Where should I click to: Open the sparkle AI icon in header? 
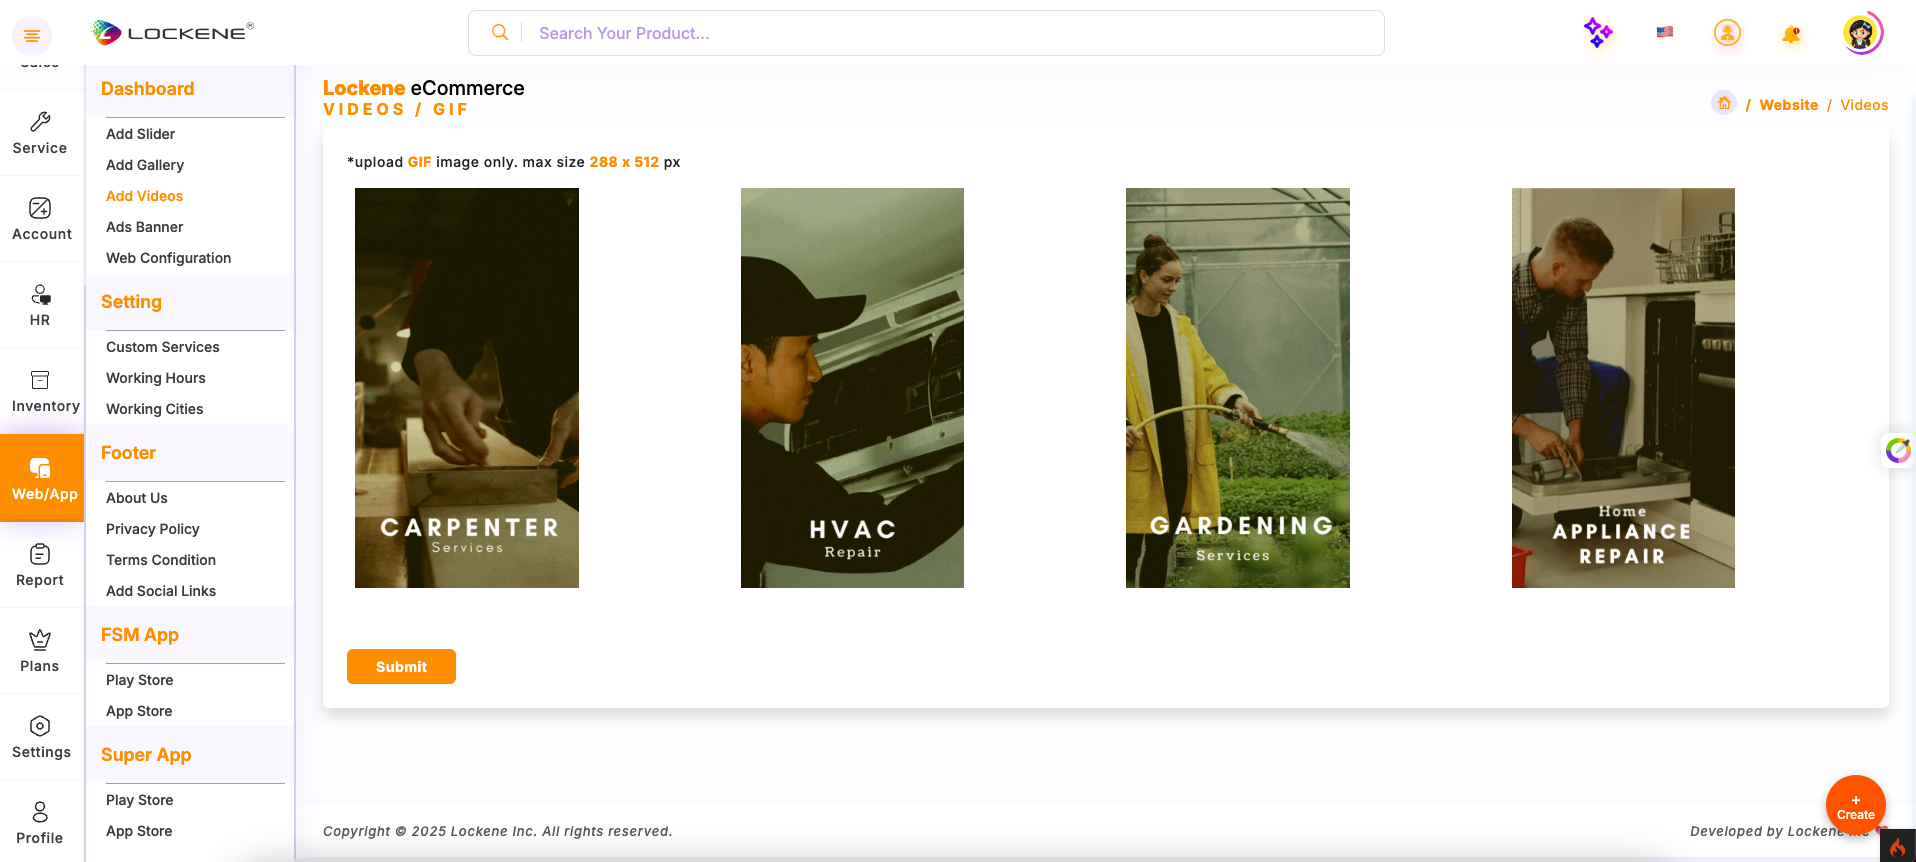[x=1598, y=33]
